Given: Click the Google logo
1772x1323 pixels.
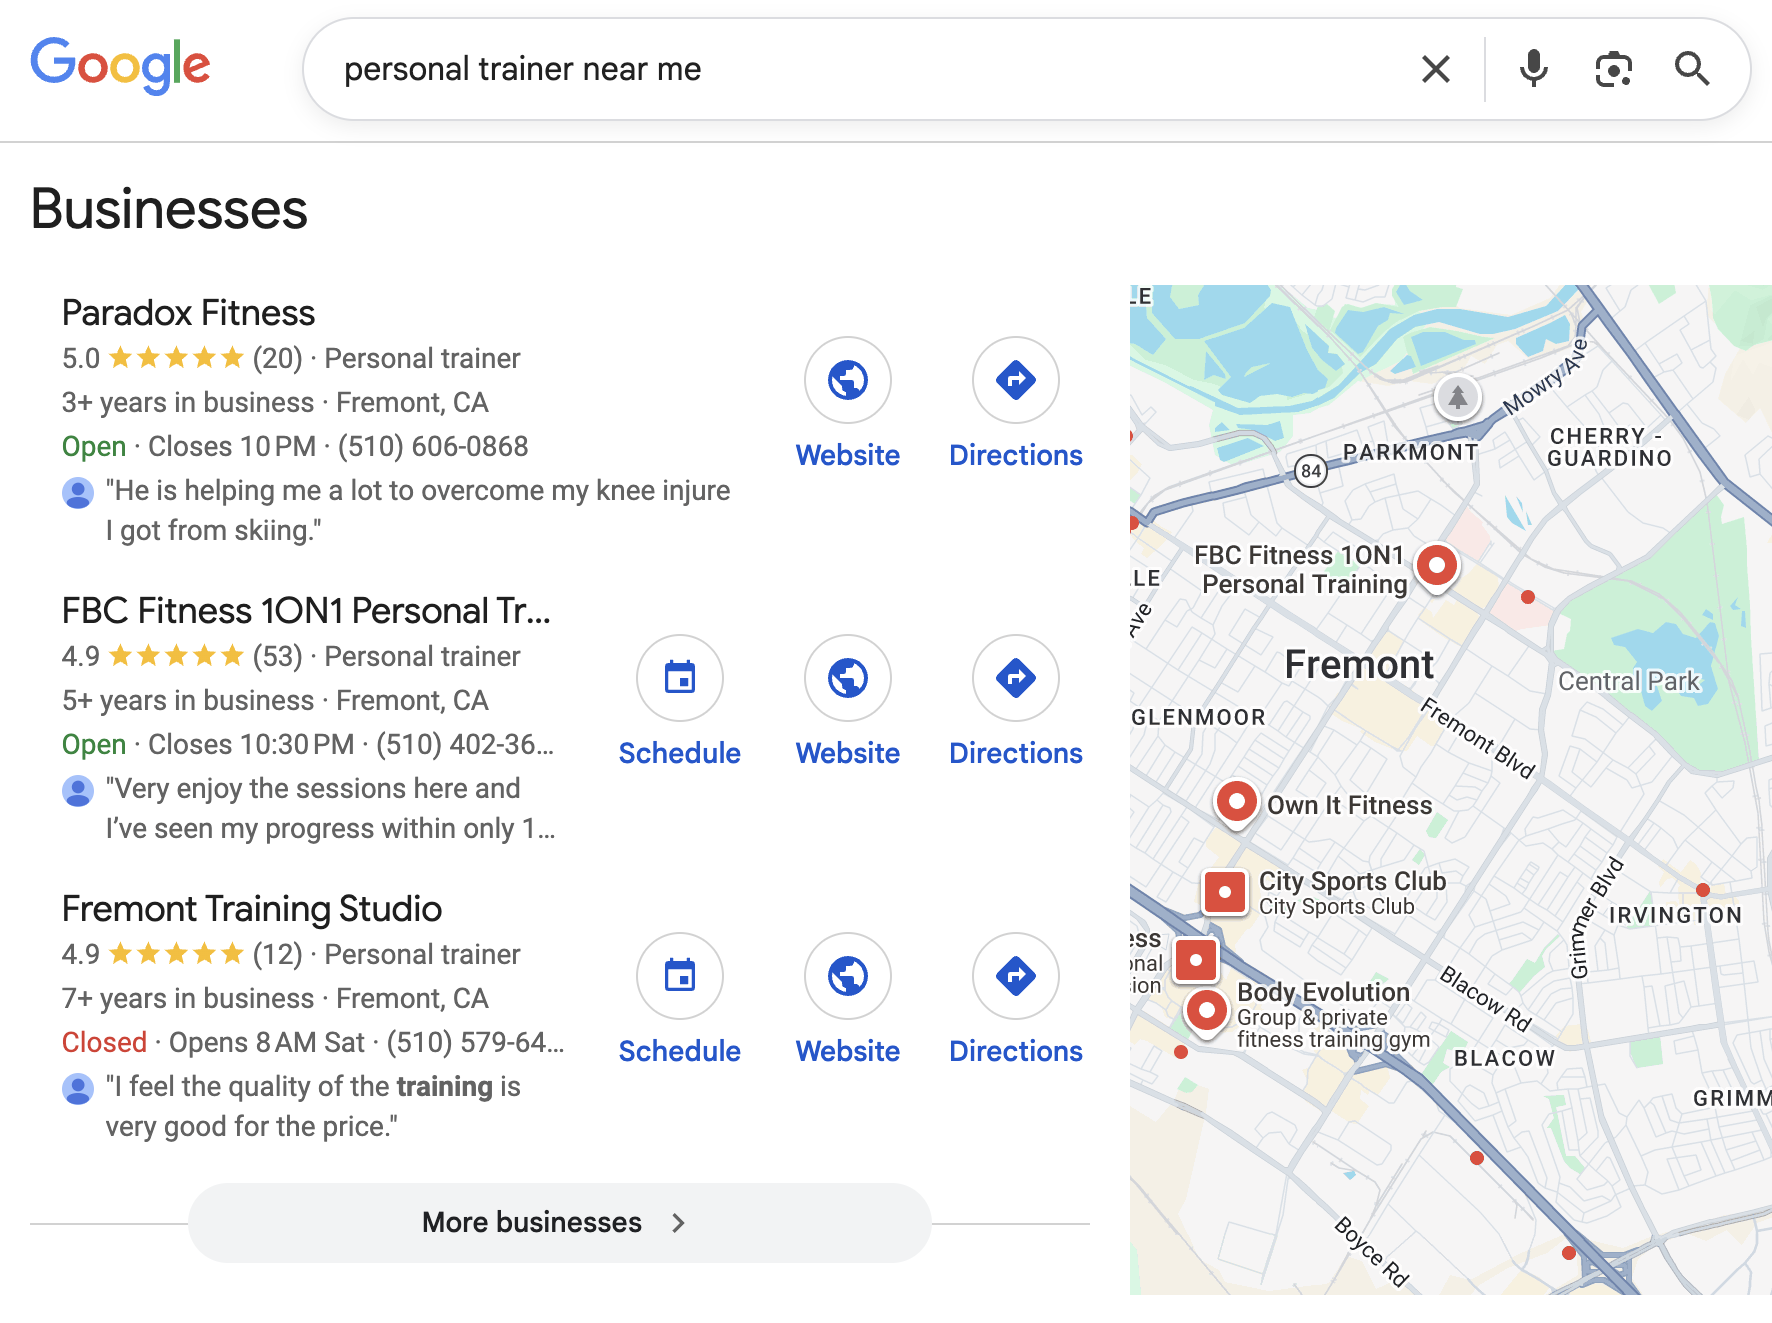Looking at the screenshot, I should click(121, 65).
